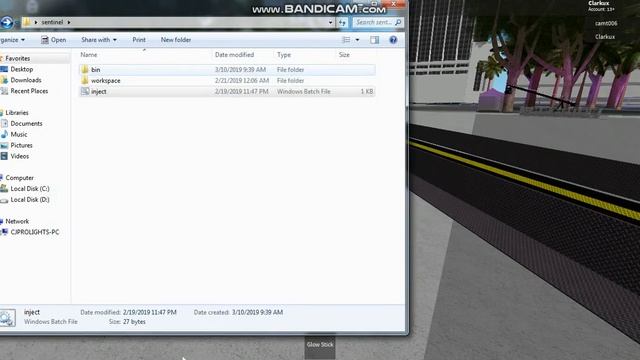The image size is (640, 360).
Task: Click Print in the toolbar
Action: (x=139, y=40)
